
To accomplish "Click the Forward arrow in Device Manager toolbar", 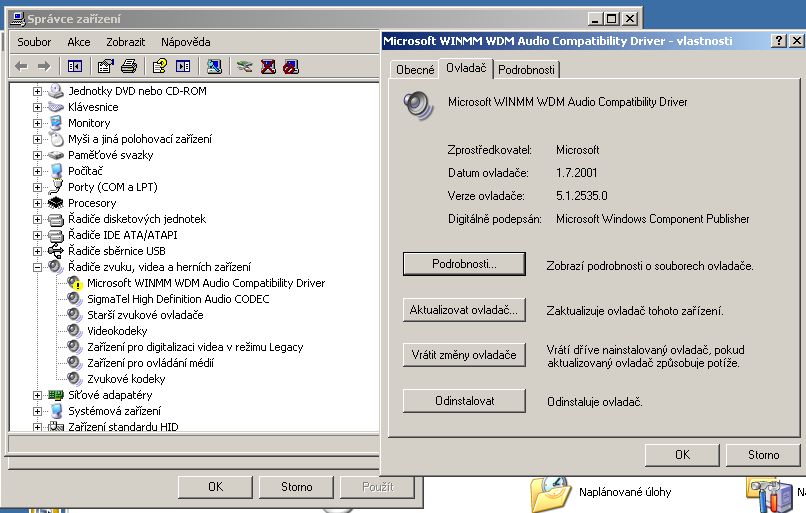I will [44, 66].
